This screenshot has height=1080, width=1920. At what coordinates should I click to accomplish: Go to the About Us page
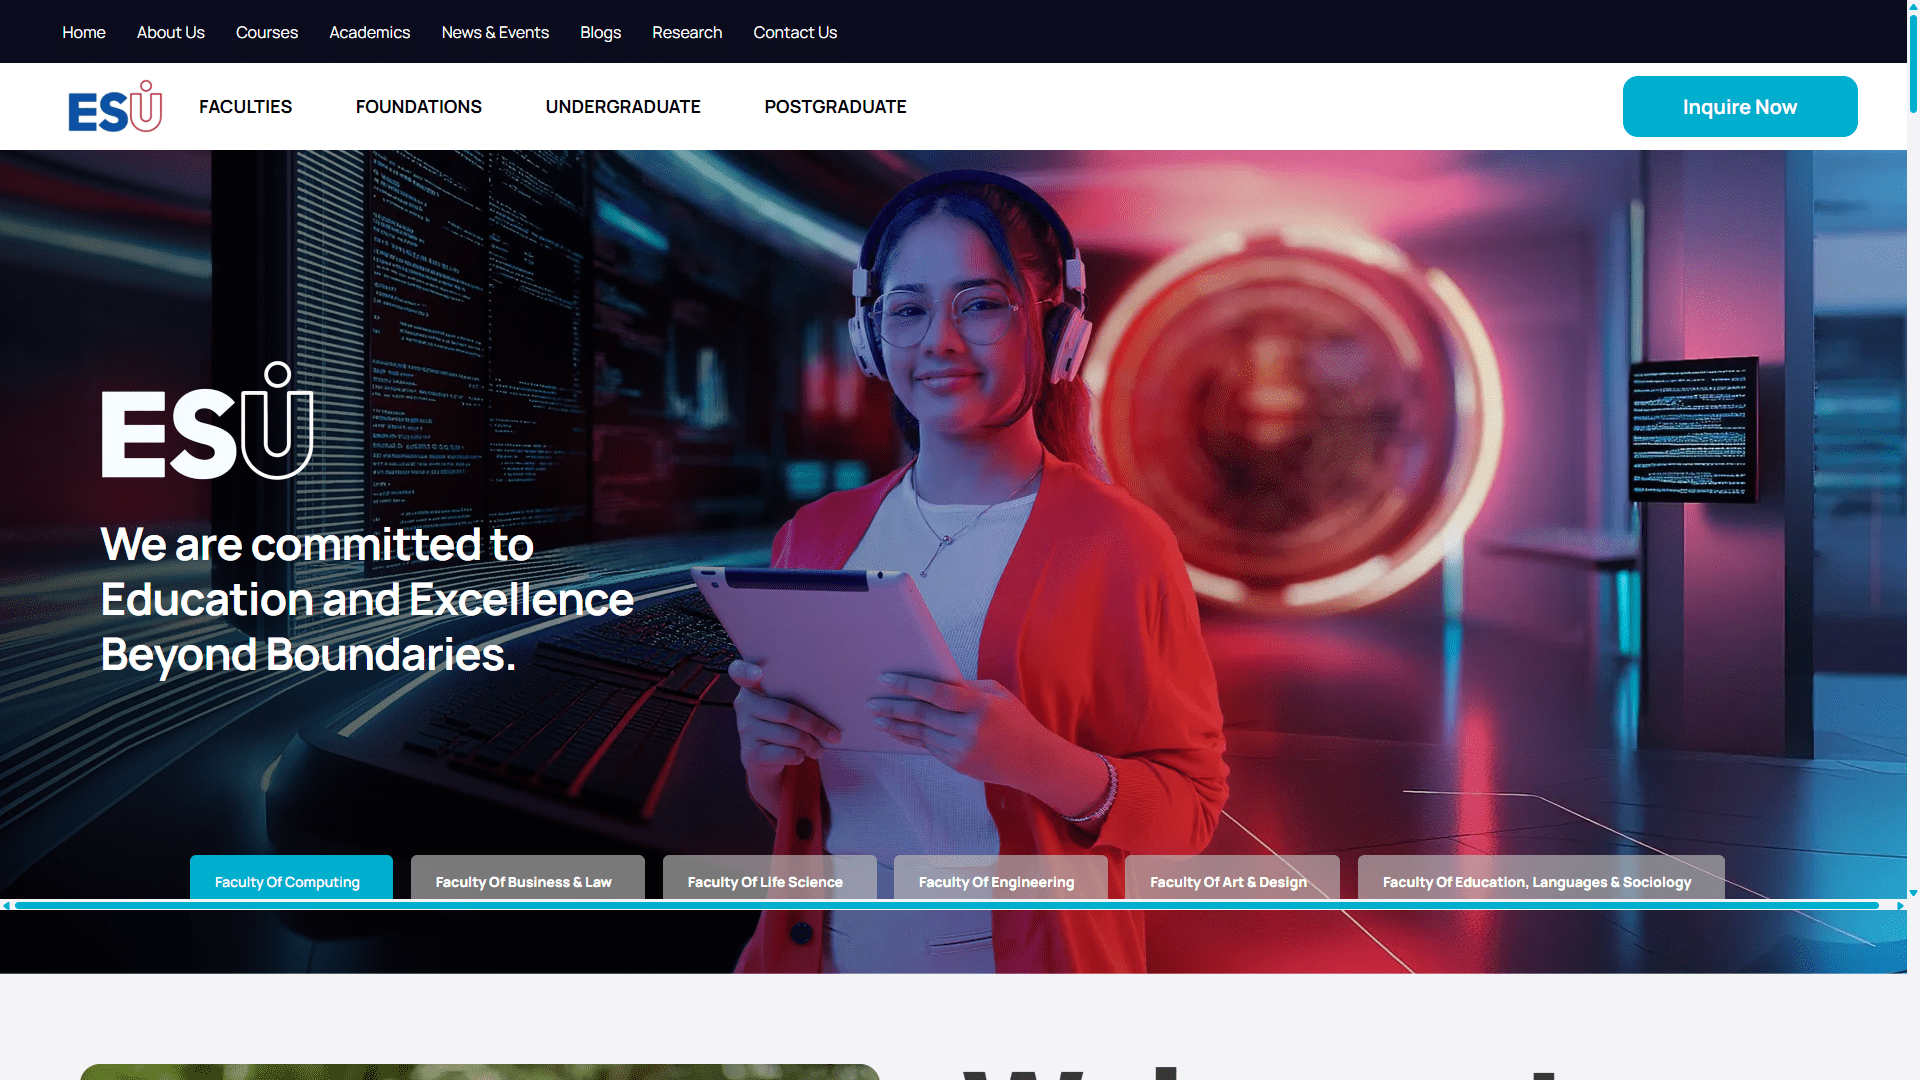click(171, 32)
